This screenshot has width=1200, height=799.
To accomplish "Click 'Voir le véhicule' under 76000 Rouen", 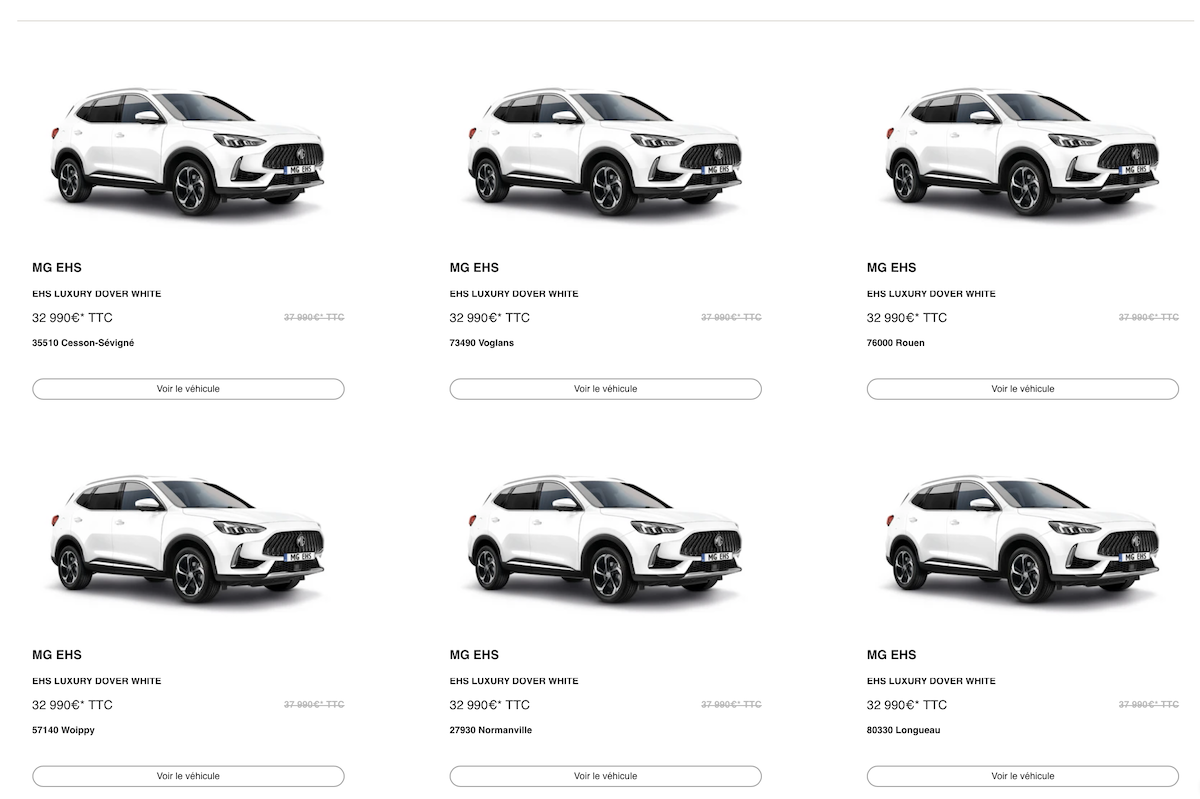I will point(1022,389).
